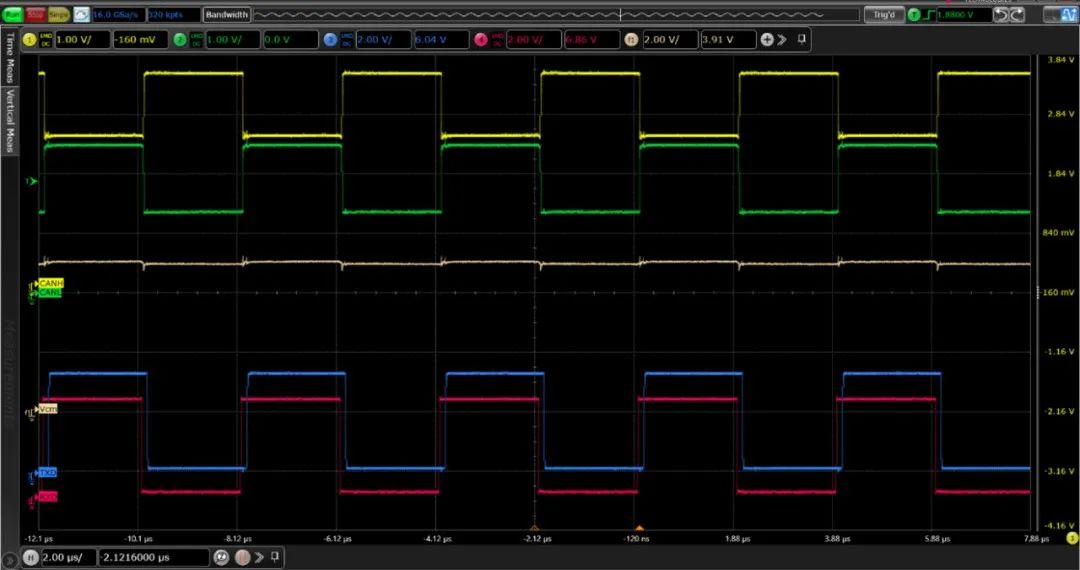Screen dimensions: 1080x570
Task: Click the pin icon on horizontal toolbar
Action: click(274, 556)
